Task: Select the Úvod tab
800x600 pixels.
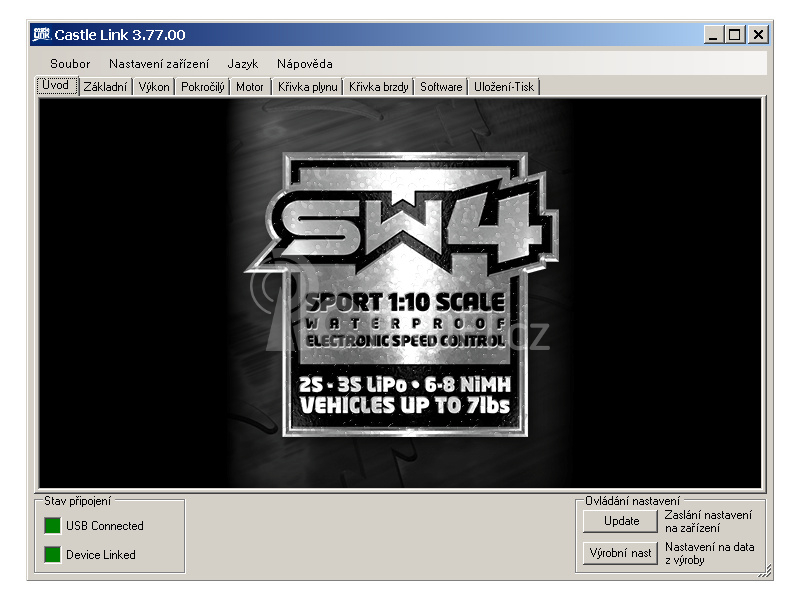Action: coord(57,85)
